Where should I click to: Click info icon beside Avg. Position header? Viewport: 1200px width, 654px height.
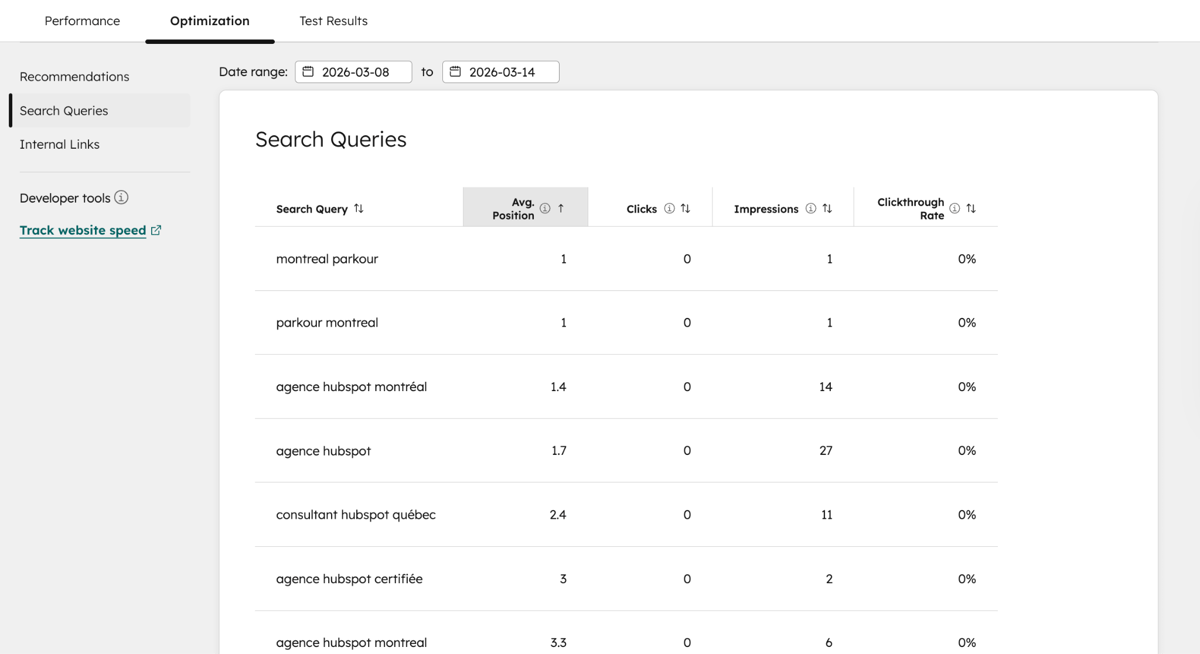[x=545, y=208]
